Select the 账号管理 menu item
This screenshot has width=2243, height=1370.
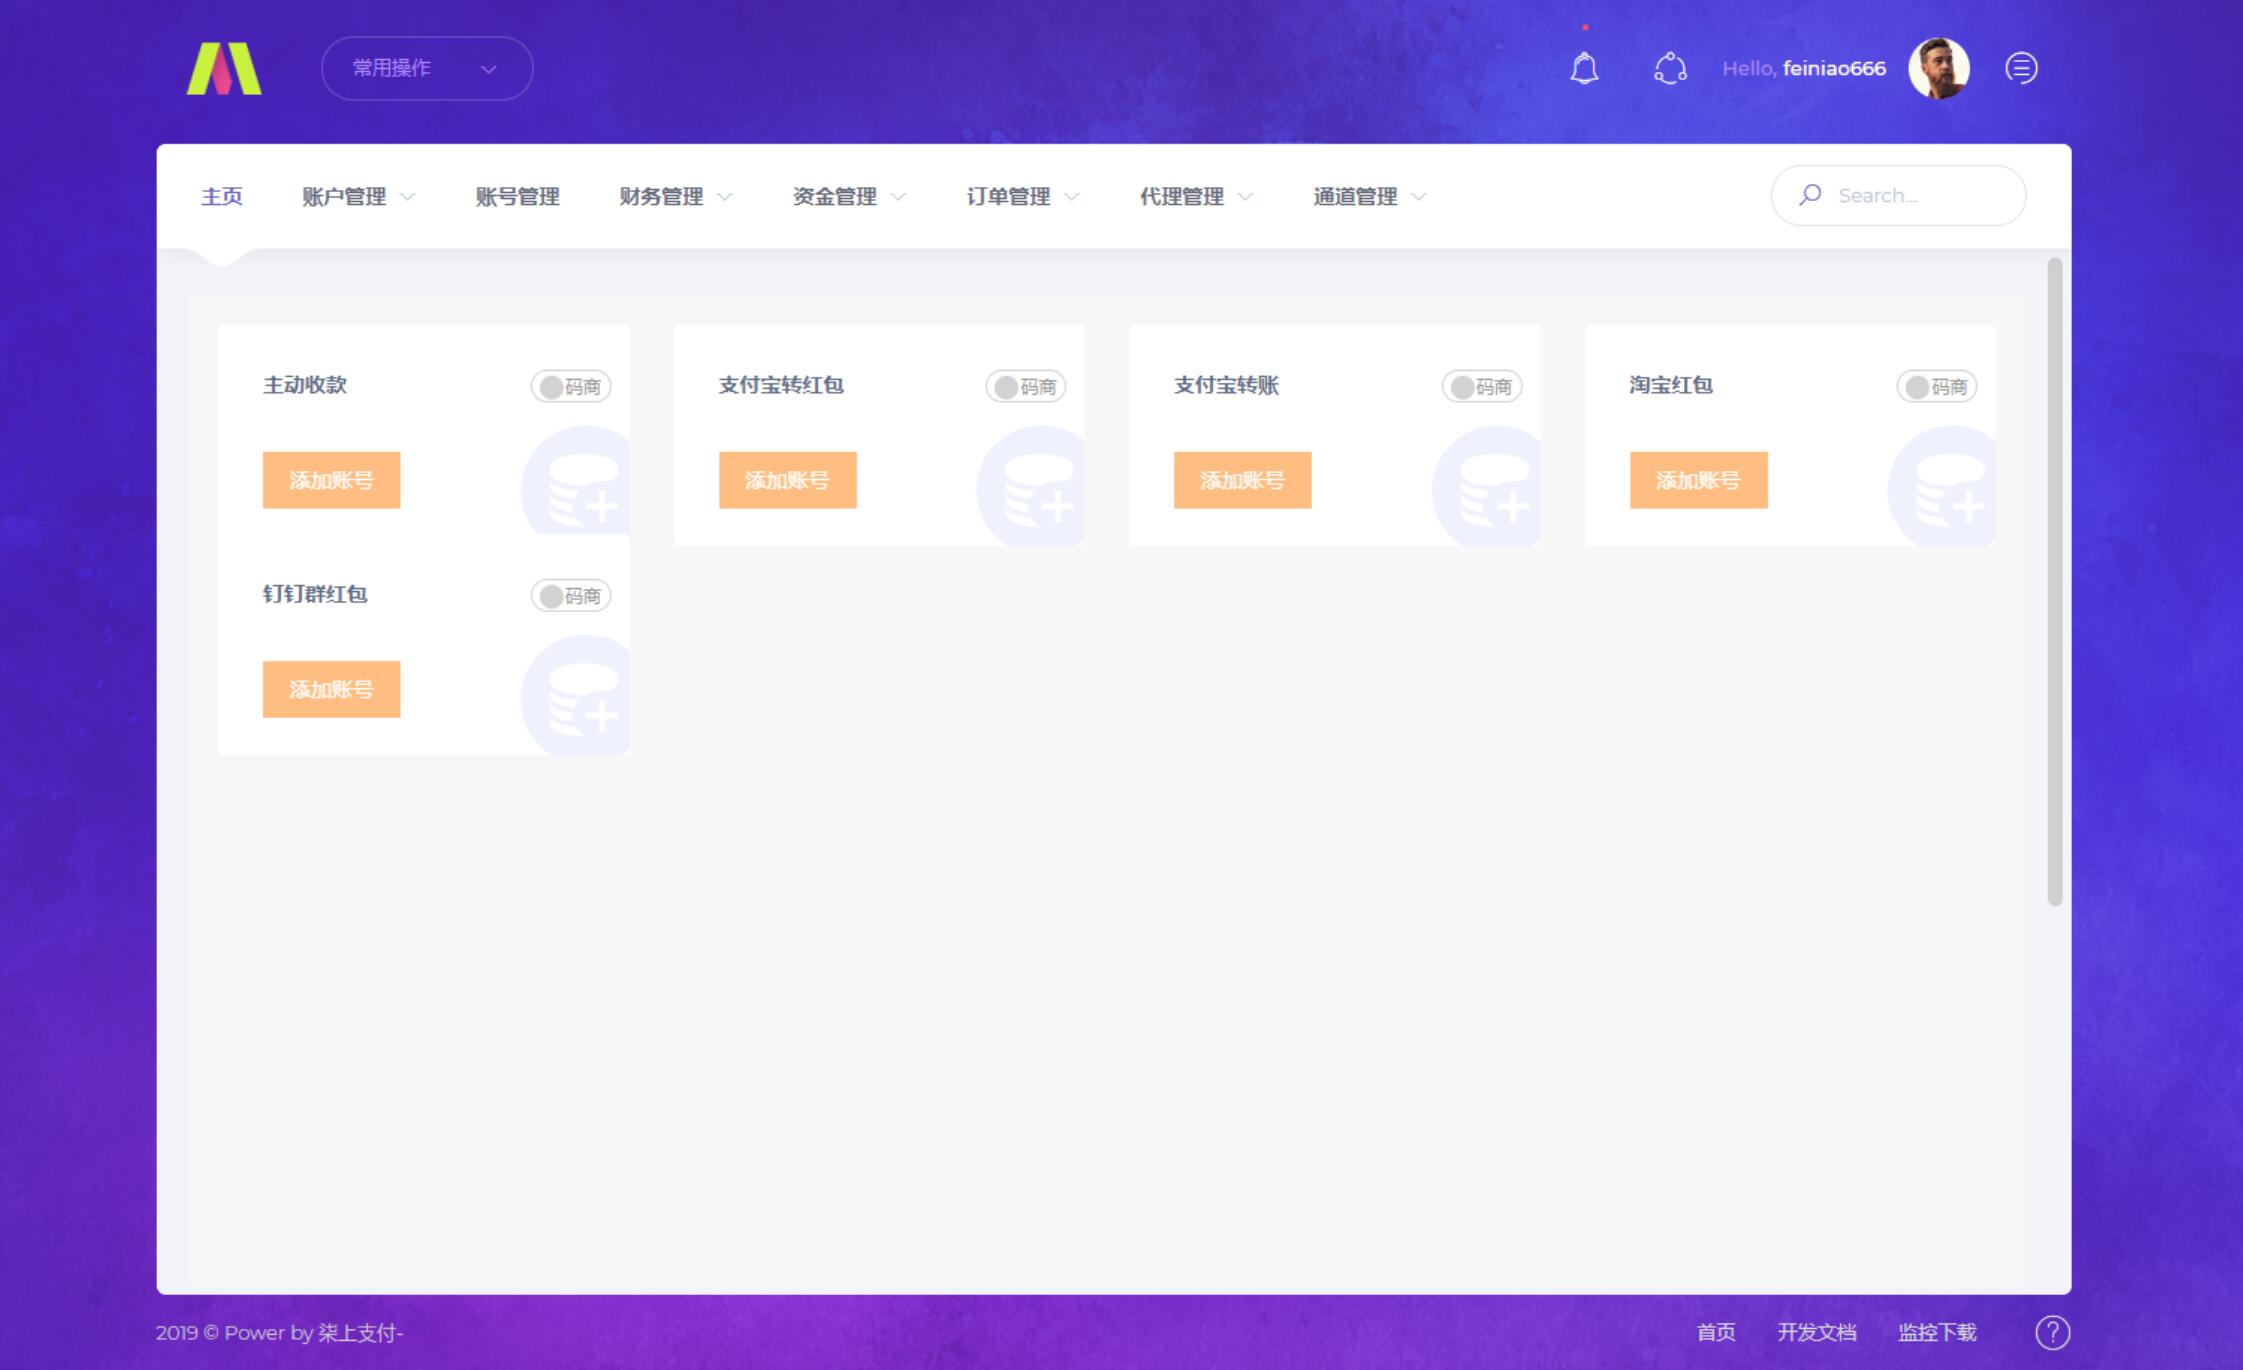[x=516, y=197]
